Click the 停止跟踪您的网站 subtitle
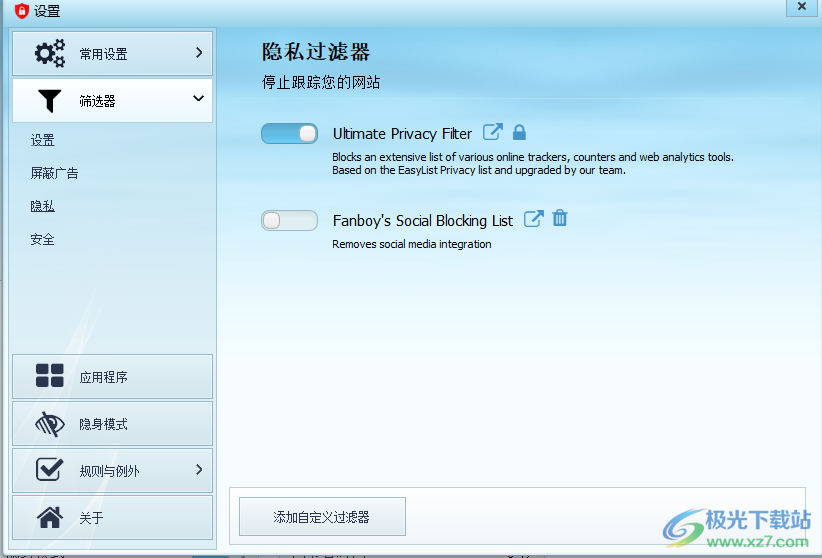 click(x=321, y=82)
